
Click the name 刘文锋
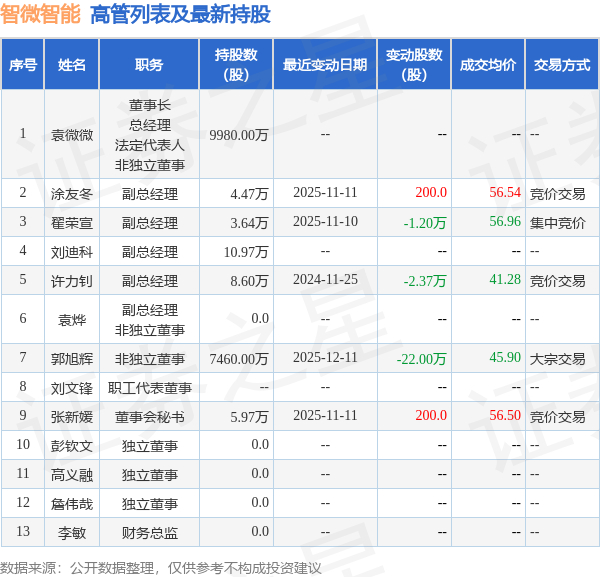72,388
